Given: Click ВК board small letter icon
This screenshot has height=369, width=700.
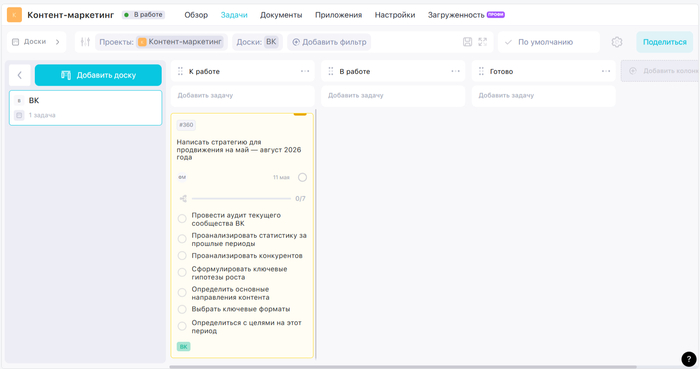Looking at the screenshot, I should coord(19,101).
